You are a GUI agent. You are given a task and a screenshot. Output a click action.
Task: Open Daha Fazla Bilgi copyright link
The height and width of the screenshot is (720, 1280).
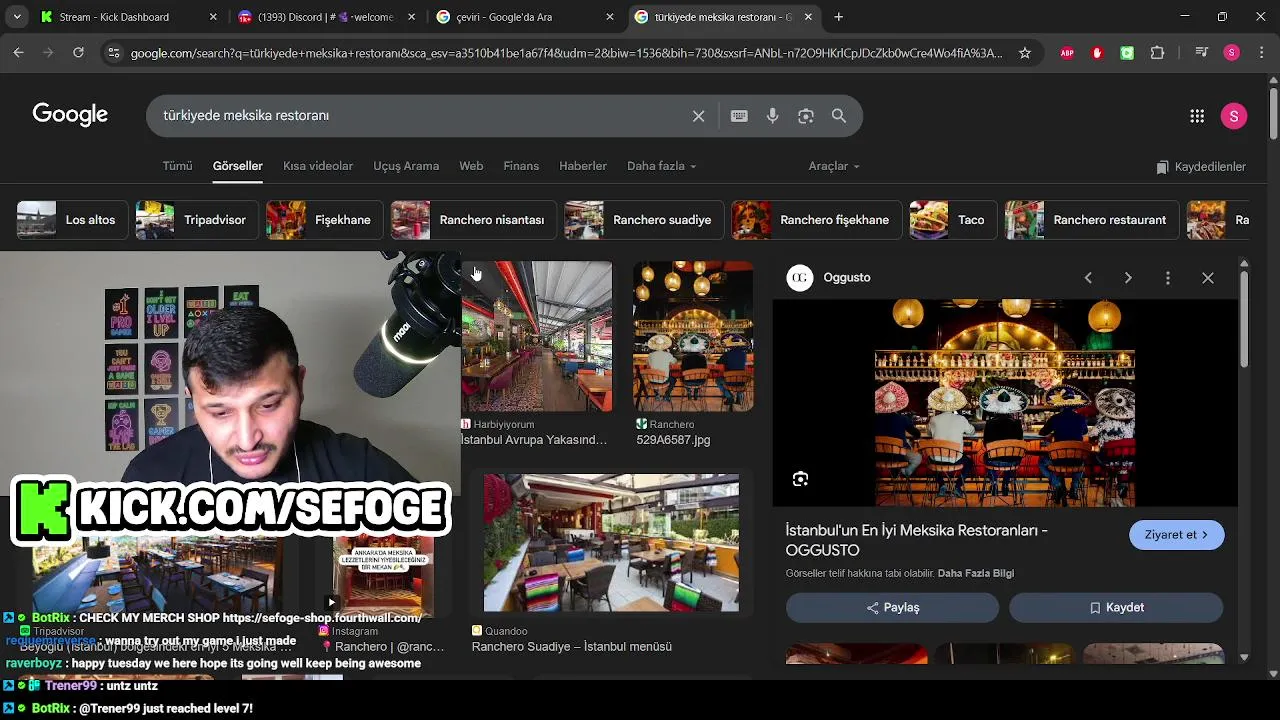tap(975, 573)
